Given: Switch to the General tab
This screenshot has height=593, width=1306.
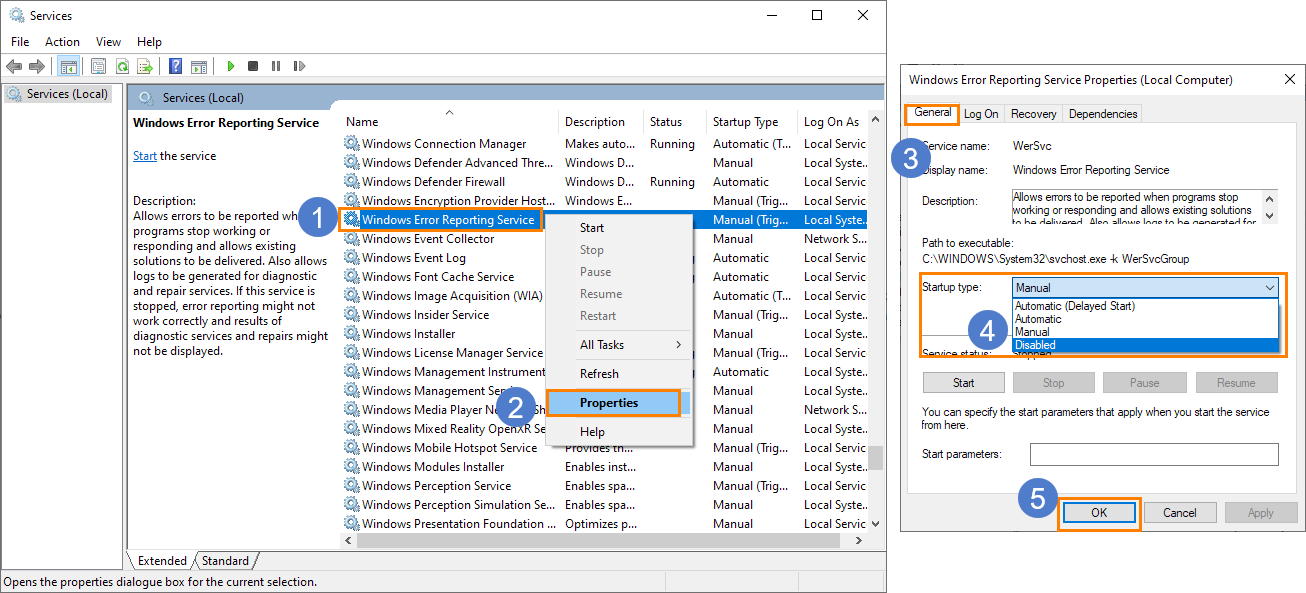Looking at the screenshot, I should (x=932, y=113).
